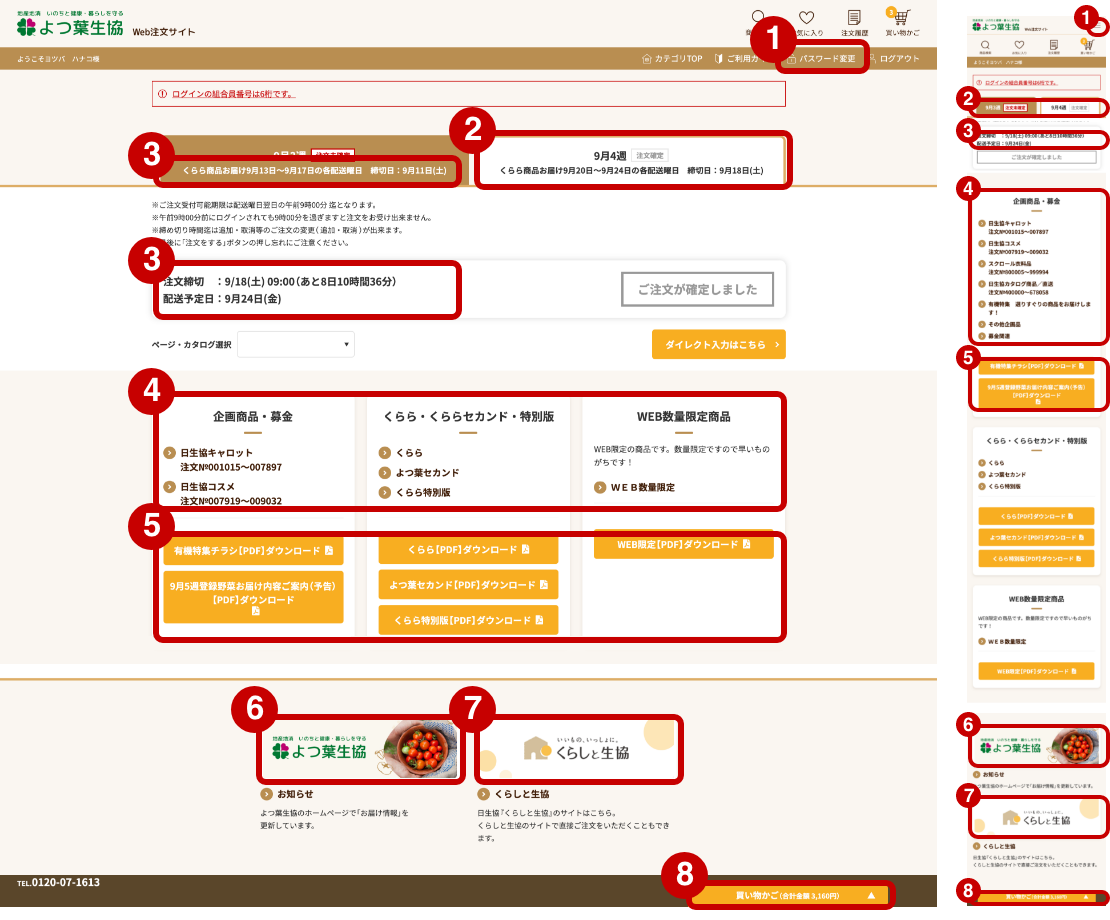This screenshot has width=1110, height=920.
Task: Go to カテゴリTOP in the desktop nav bar
Action: coord(672,59)
